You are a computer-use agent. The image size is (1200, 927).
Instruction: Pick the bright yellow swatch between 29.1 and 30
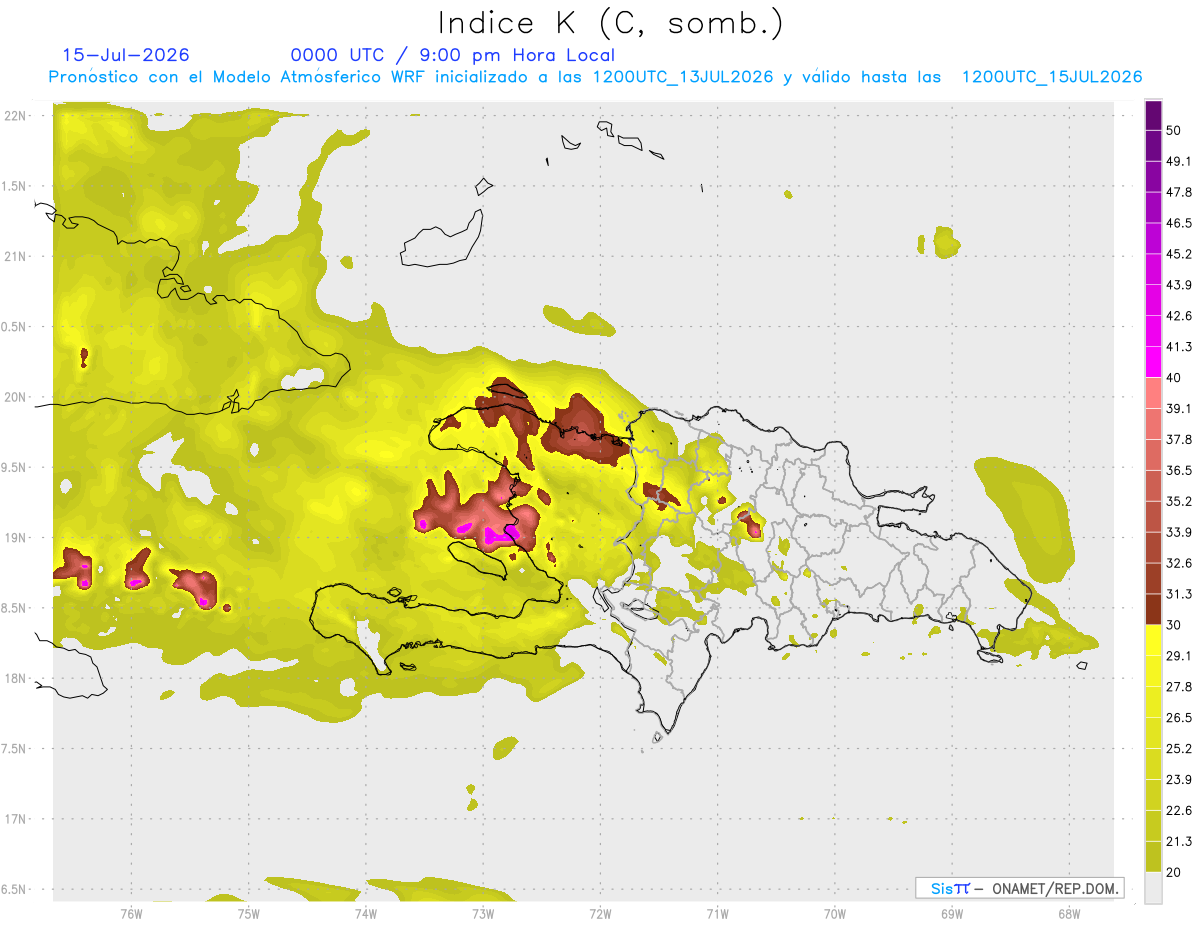[x=1154, y=640]
